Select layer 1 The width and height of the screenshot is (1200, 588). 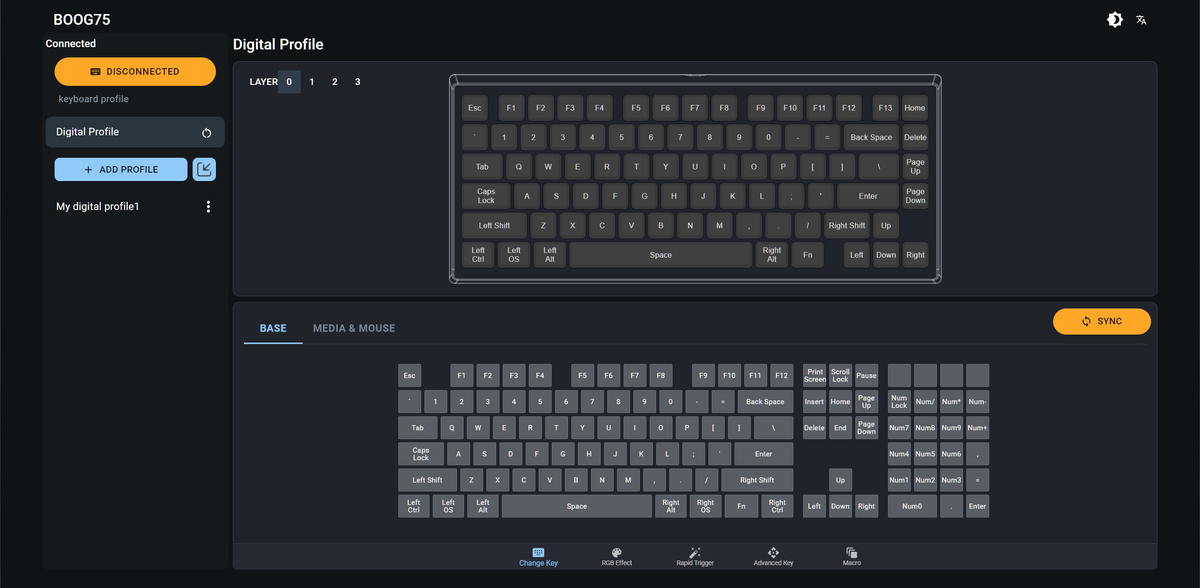[312, 82]
